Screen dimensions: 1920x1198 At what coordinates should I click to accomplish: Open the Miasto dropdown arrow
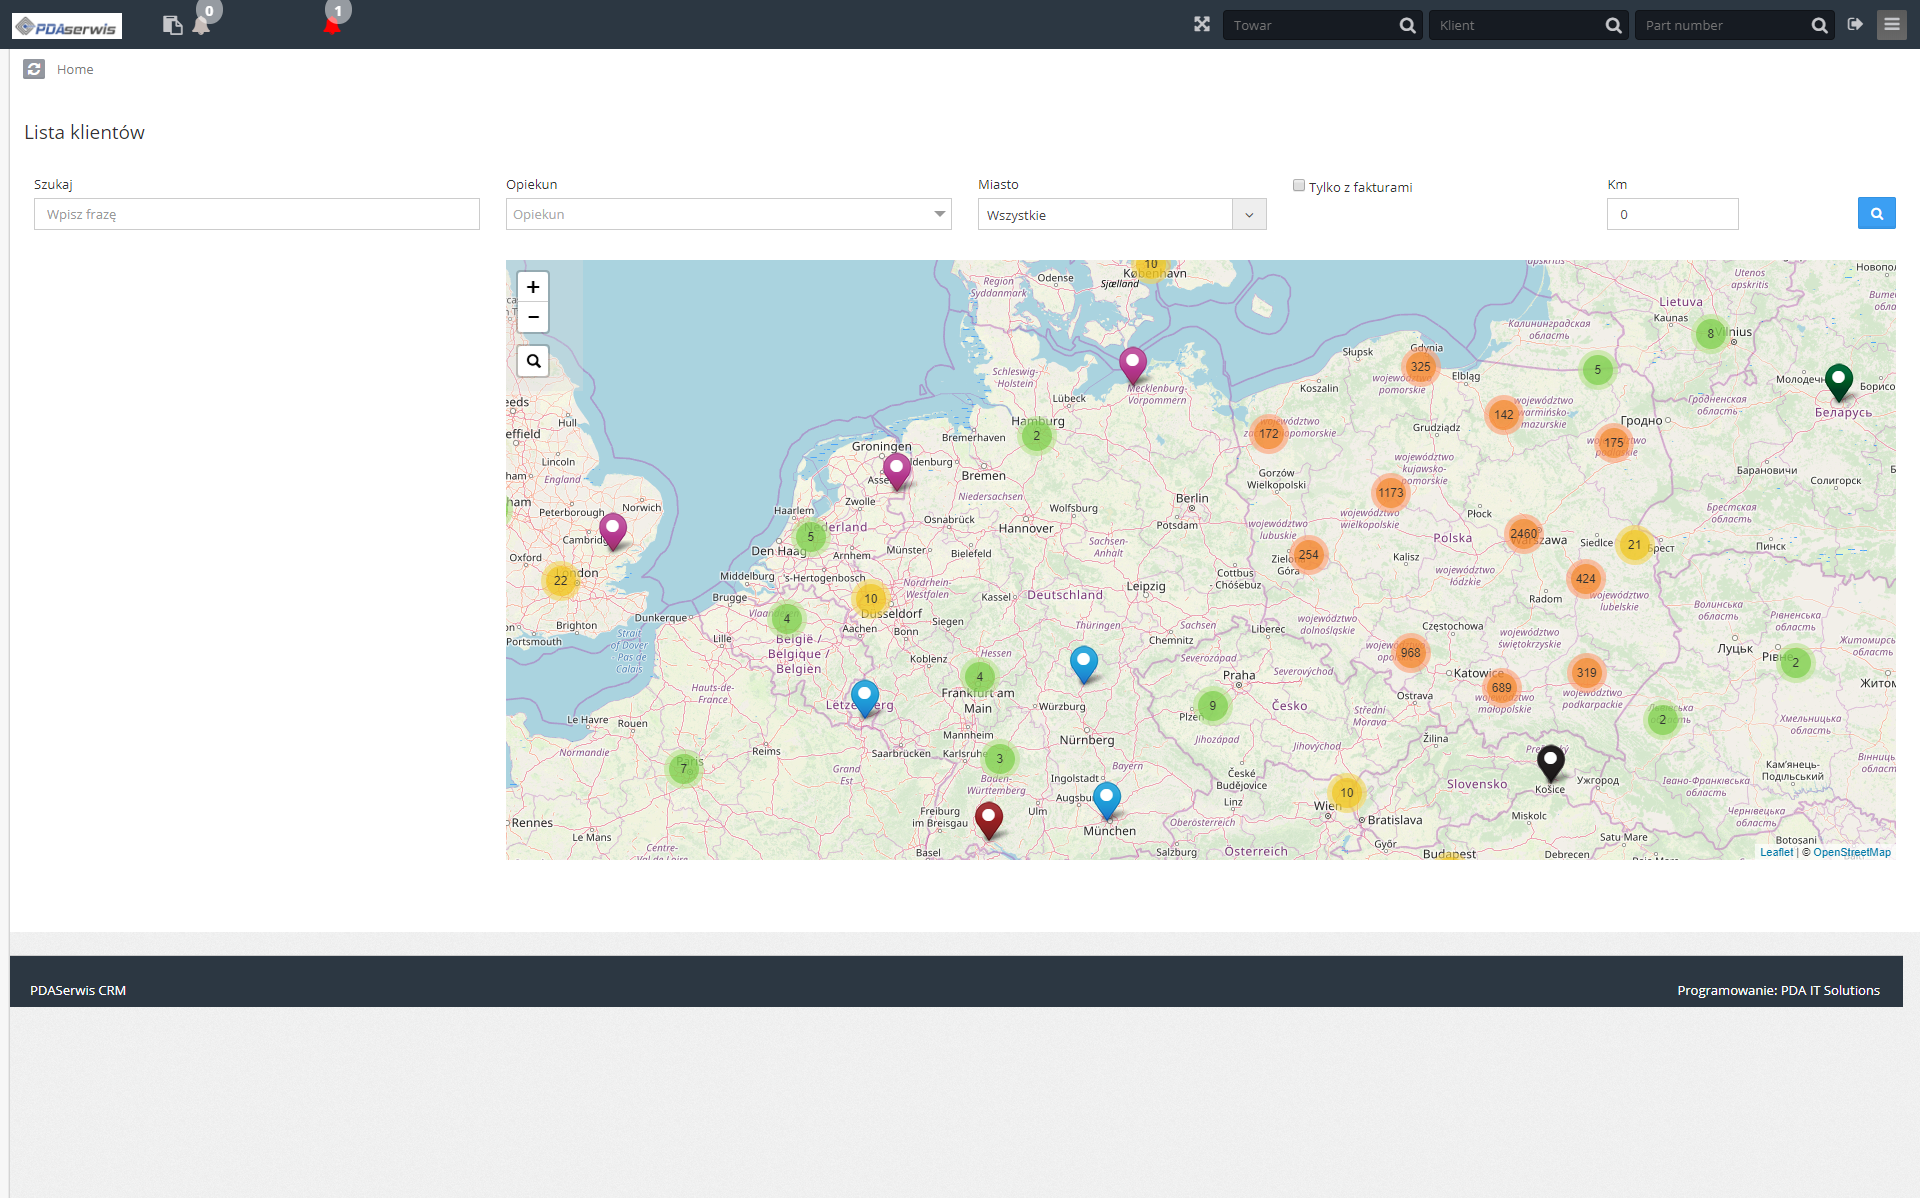click(1249, 215)
